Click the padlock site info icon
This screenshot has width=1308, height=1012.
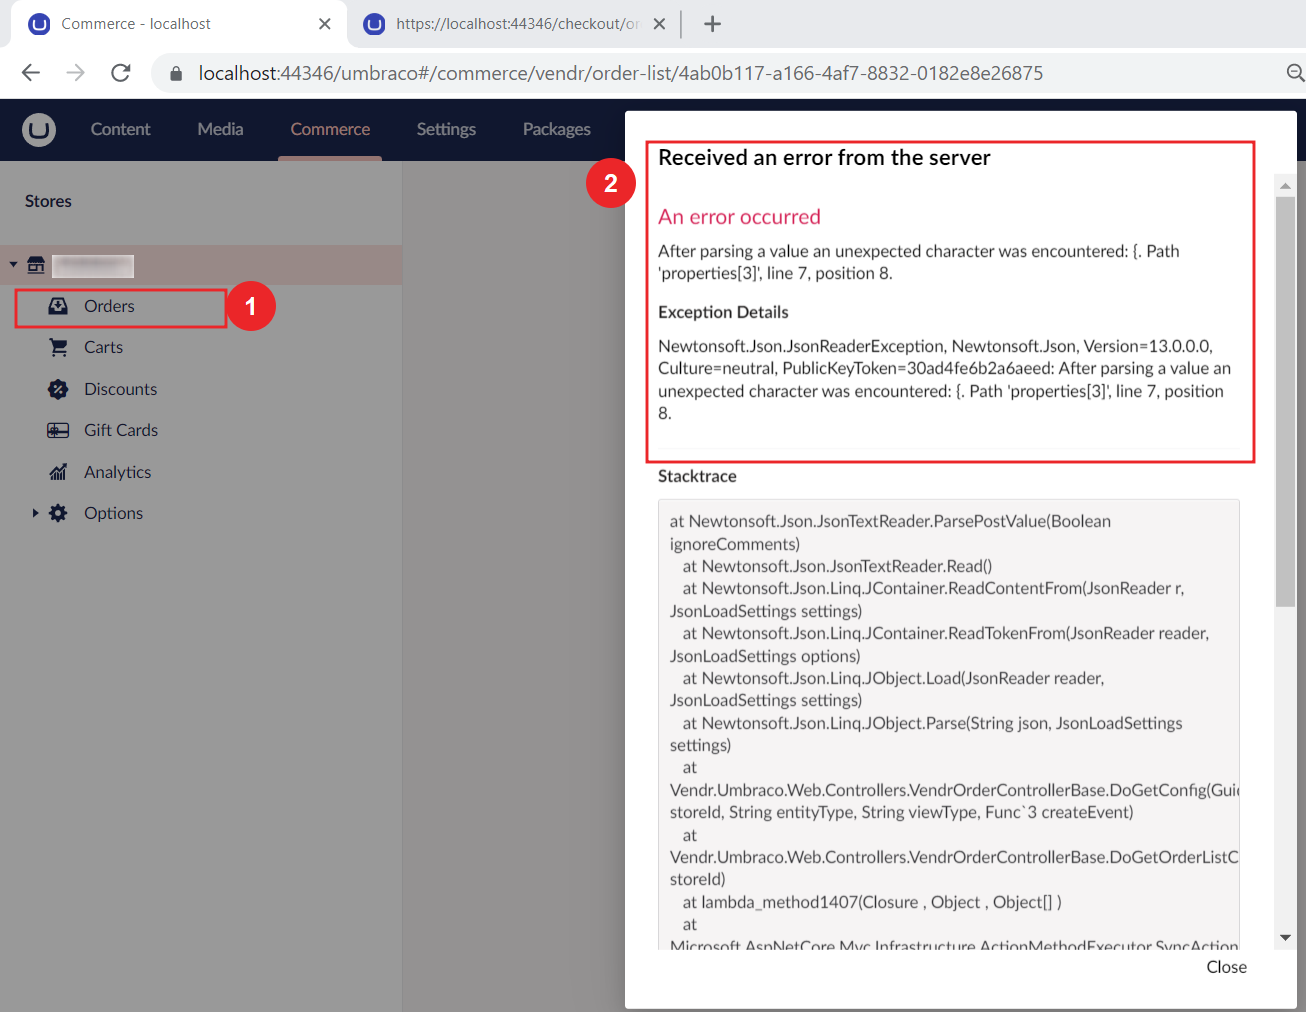tap(176, 73)
